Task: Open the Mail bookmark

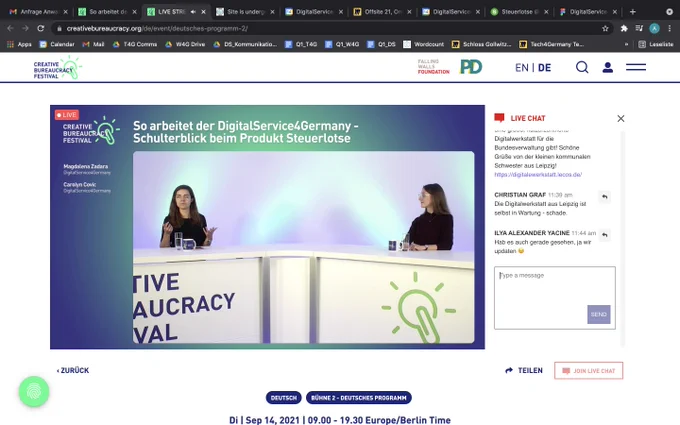Action: click(x=94, y=44)
